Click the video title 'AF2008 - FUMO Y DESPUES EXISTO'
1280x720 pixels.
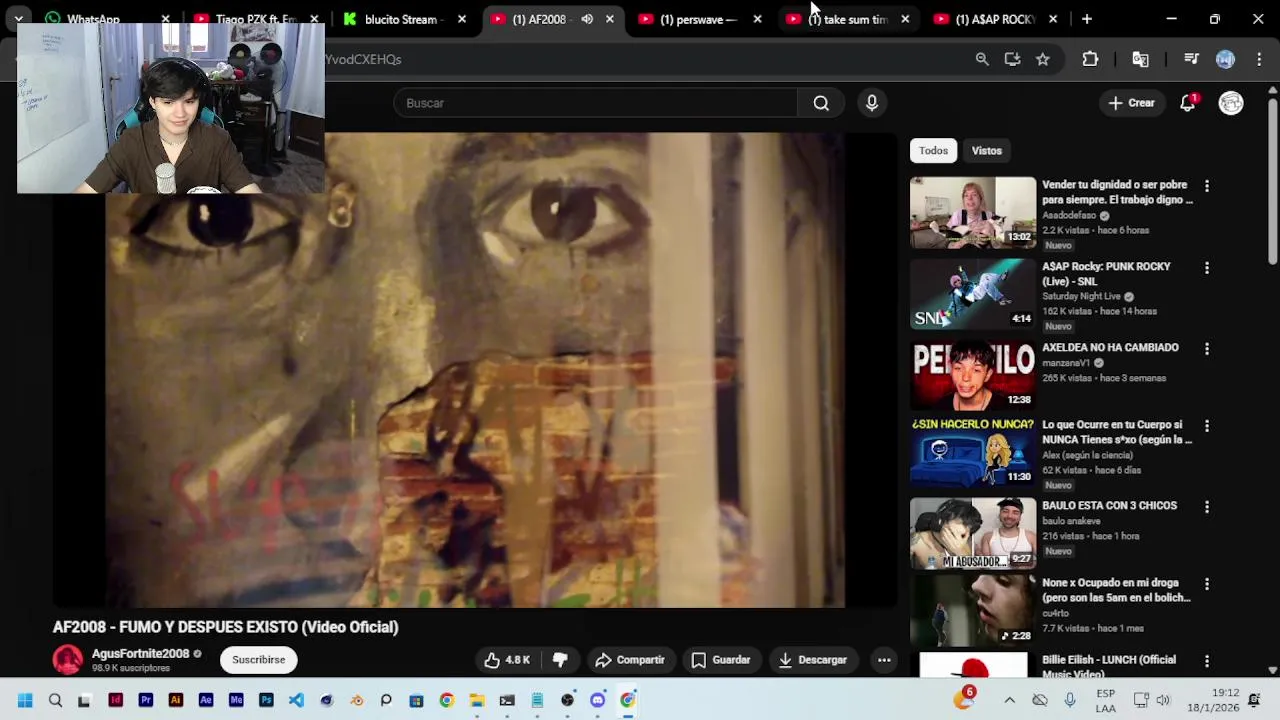[x=226, y=627]
